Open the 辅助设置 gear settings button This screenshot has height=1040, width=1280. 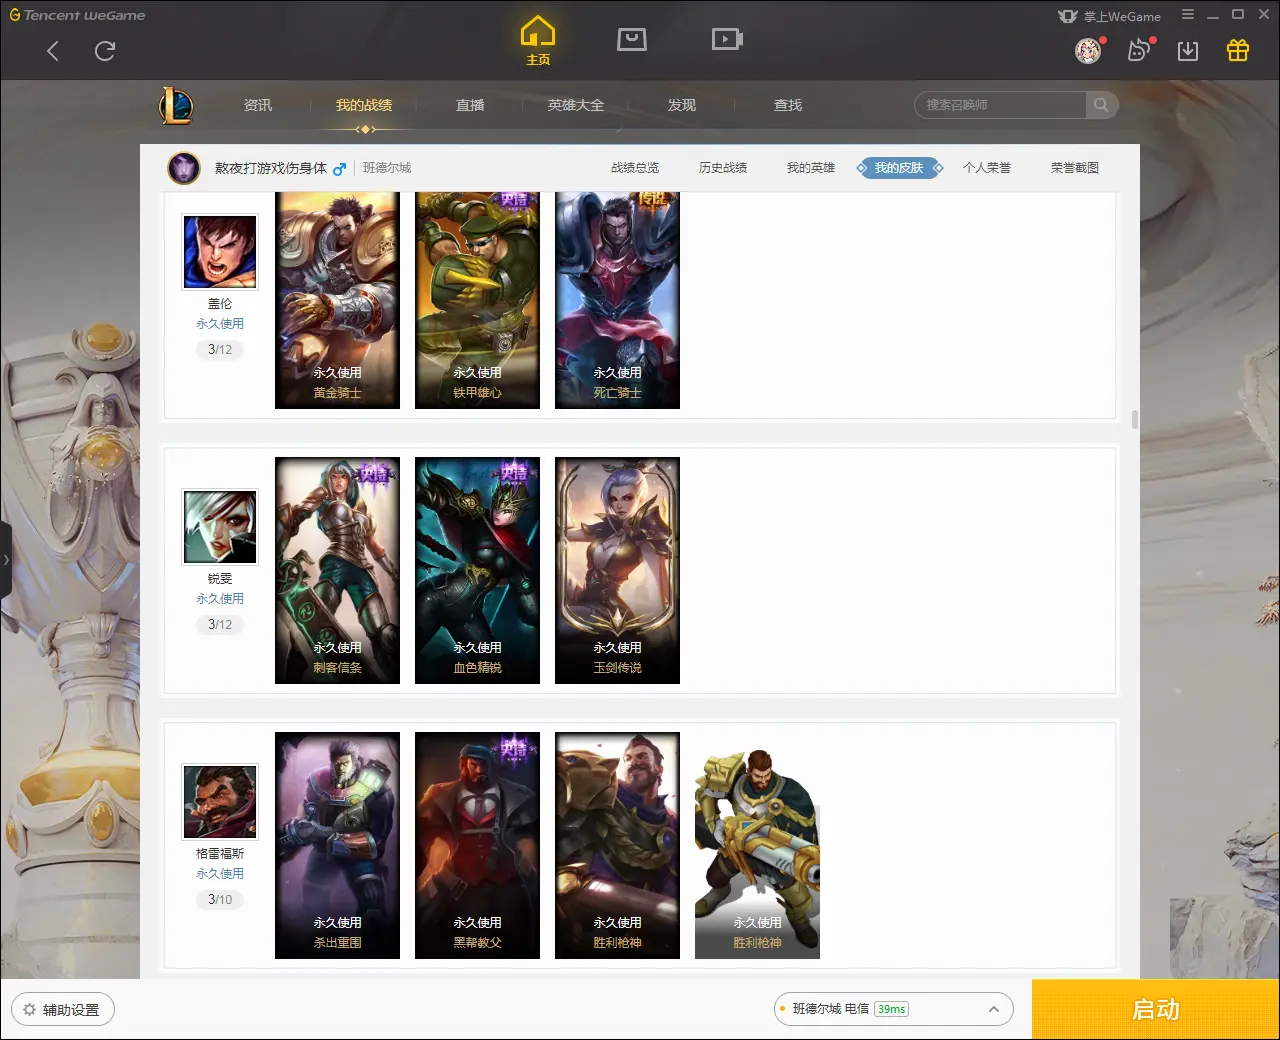(x=62, y=1009)
